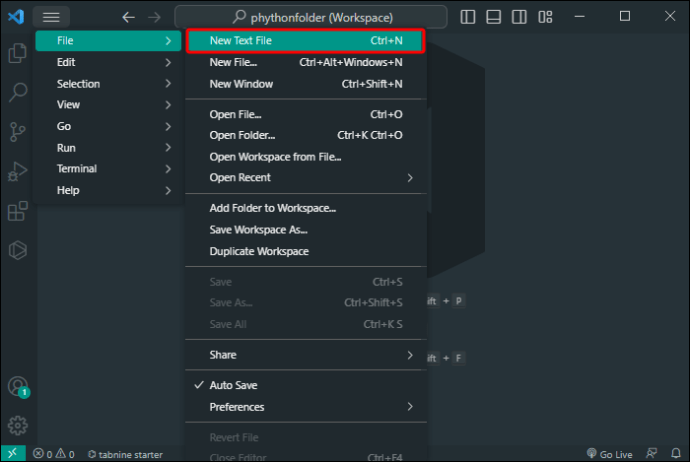
Task: Choose Open File...
Action: [306, 114]
